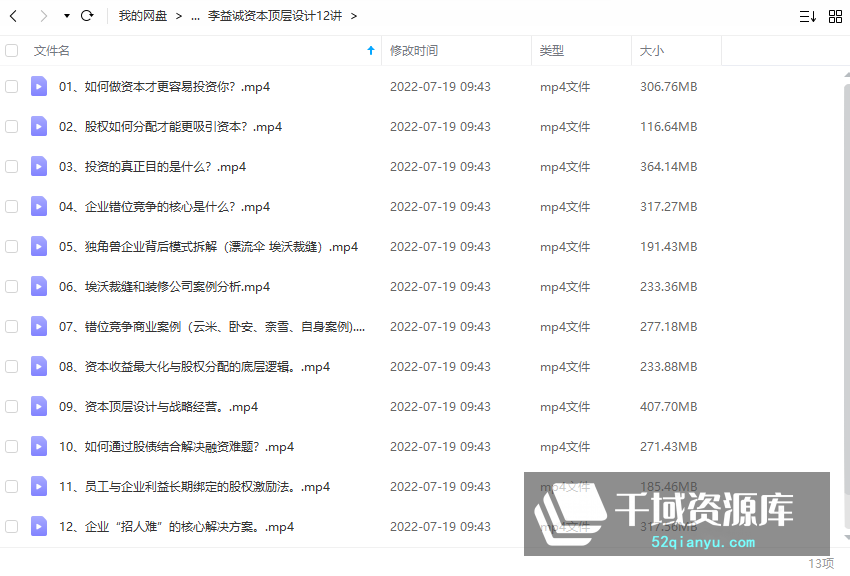850x576 pixels.
Task: Select file name 01、如何做资本才更容易投资你？.mp4
Action: pos(164,87)
